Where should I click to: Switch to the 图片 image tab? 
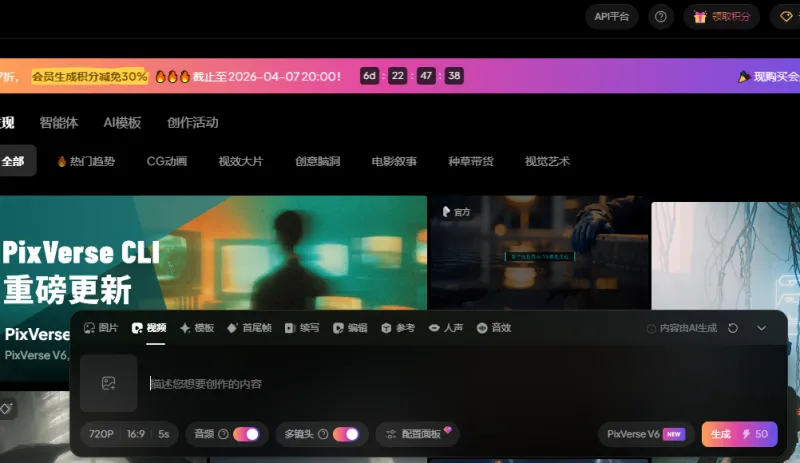pyautogui.click(x=101, y=328)
